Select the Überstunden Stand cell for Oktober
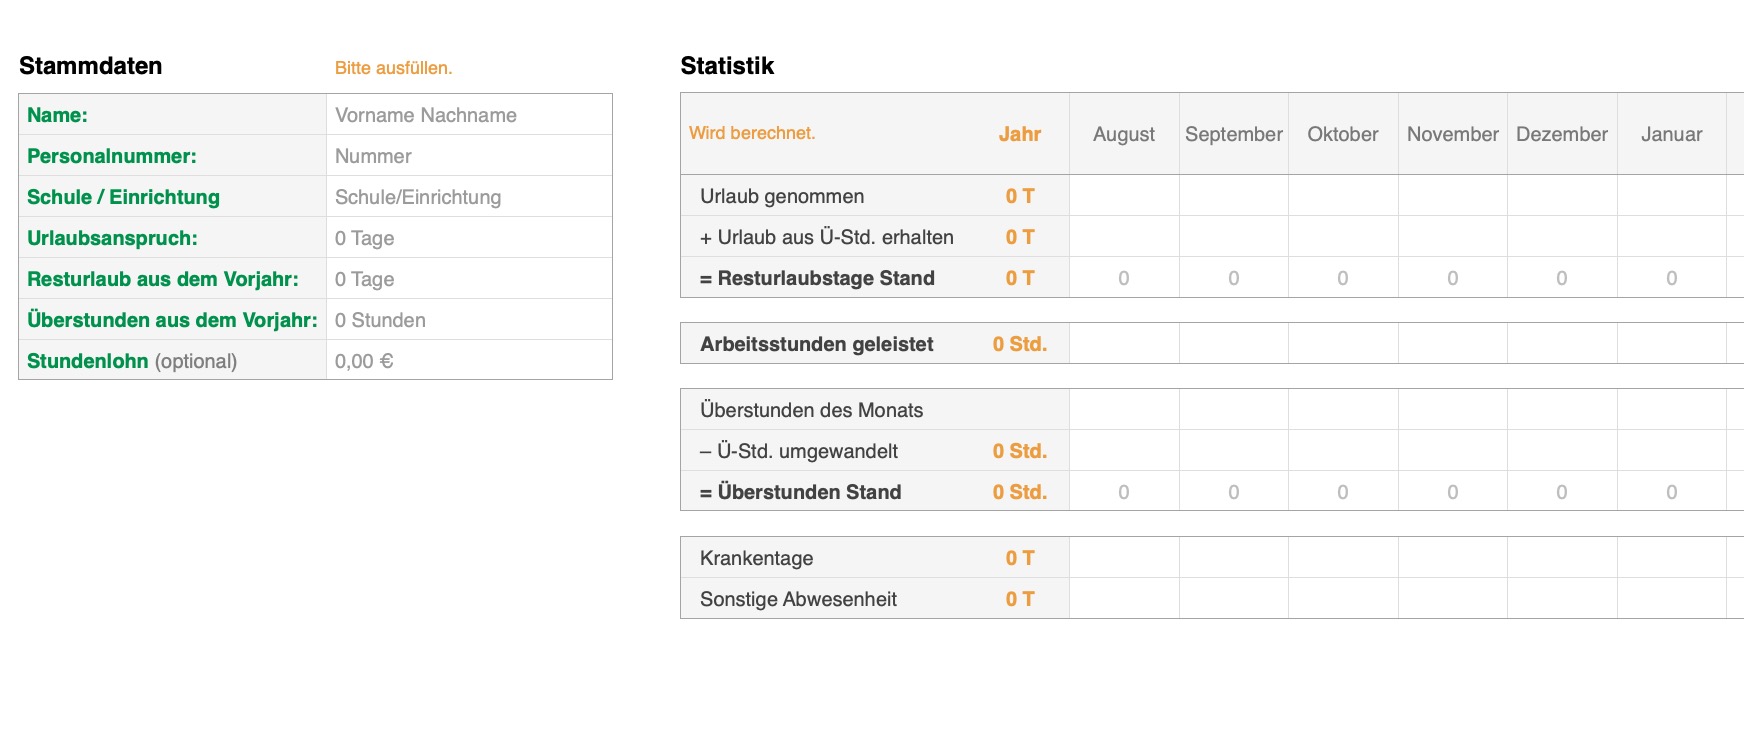The width and height of the screenshot is (1744, 733). point(1343,492)
